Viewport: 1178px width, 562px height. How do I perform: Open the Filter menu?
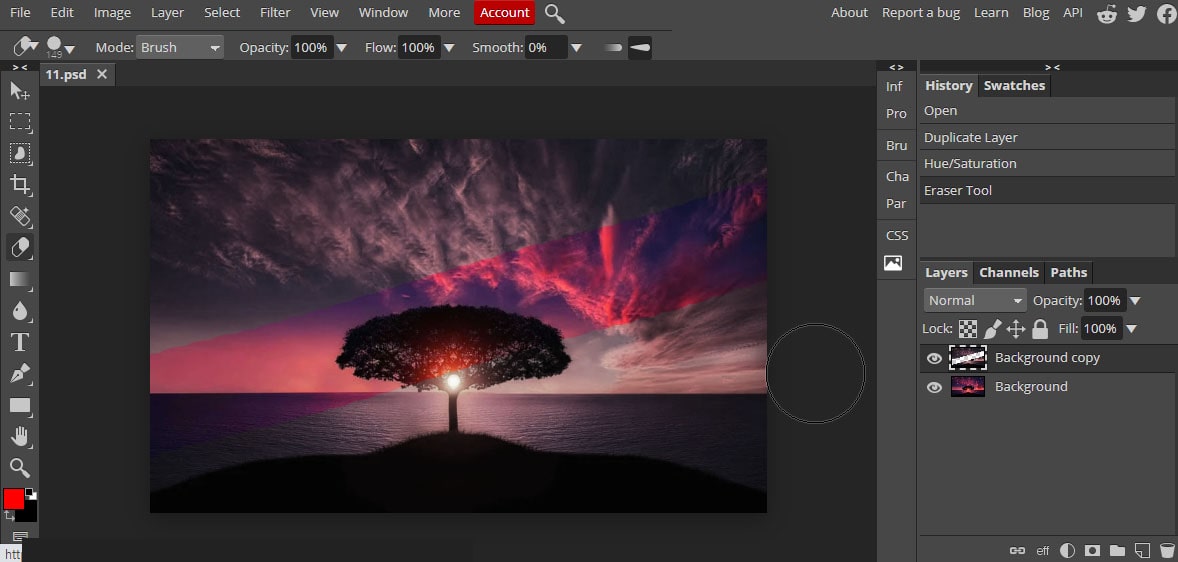275,13
